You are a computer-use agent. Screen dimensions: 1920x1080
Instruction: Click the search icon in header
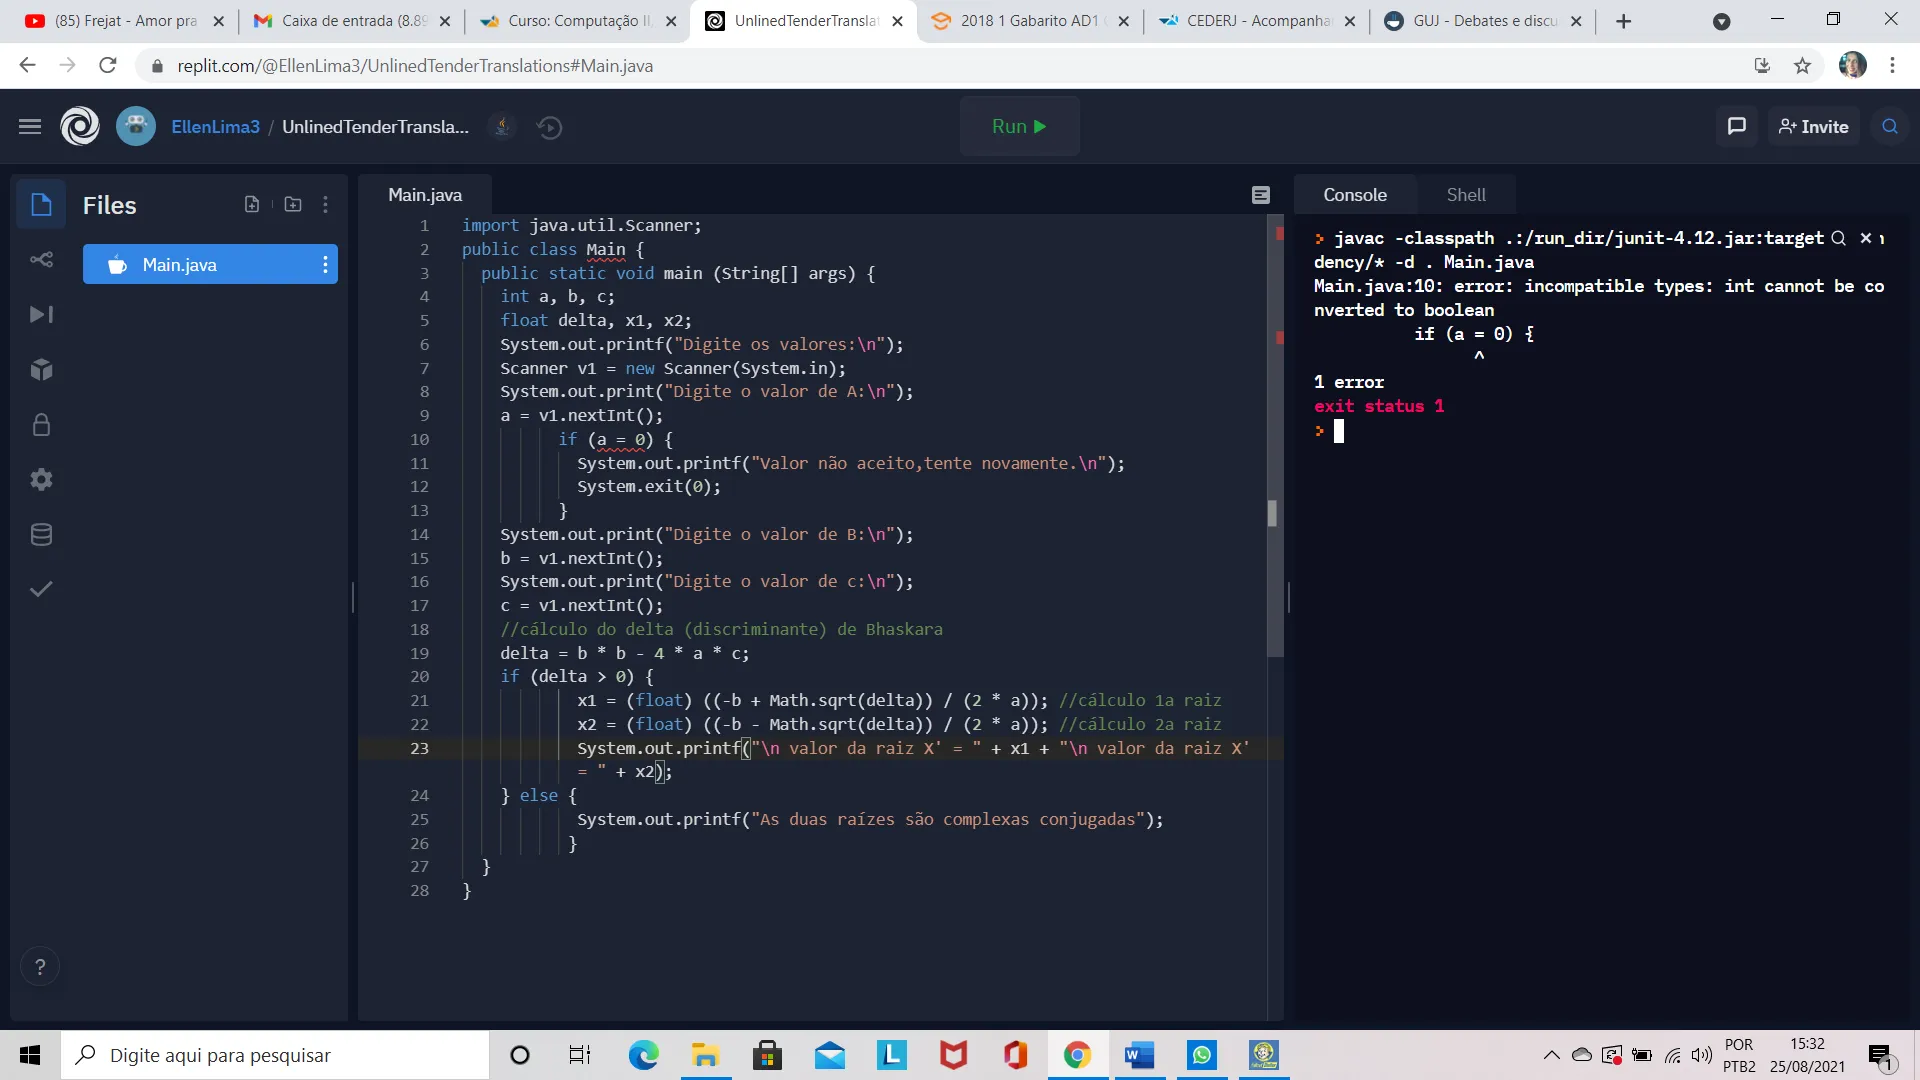click(x=1890, y=127)
